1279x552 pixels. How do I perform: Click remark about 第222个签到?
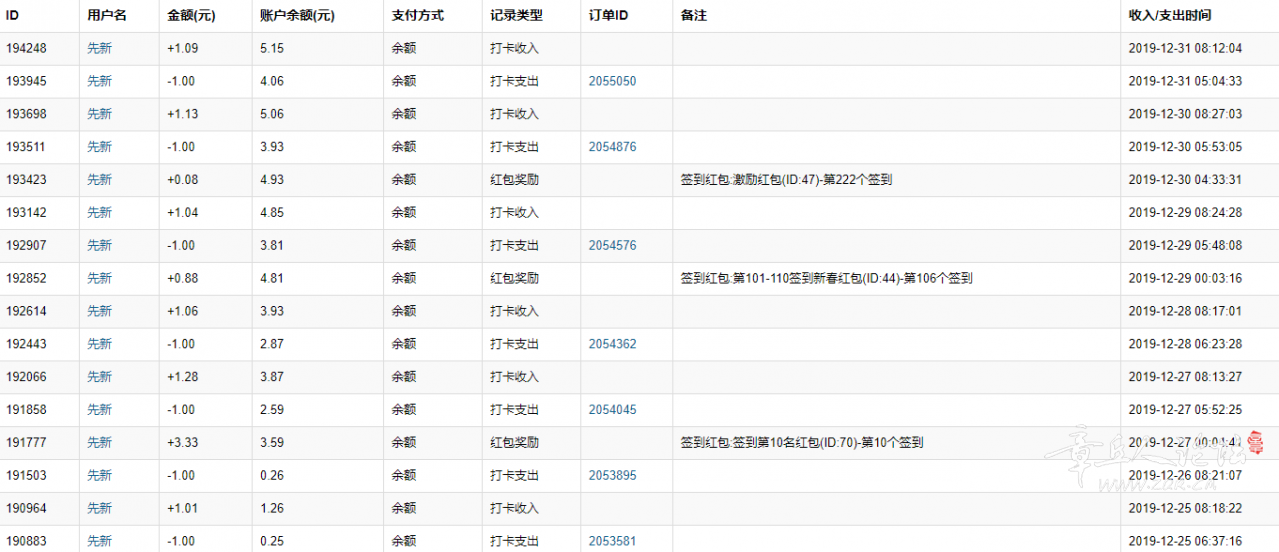coord(786,180)
